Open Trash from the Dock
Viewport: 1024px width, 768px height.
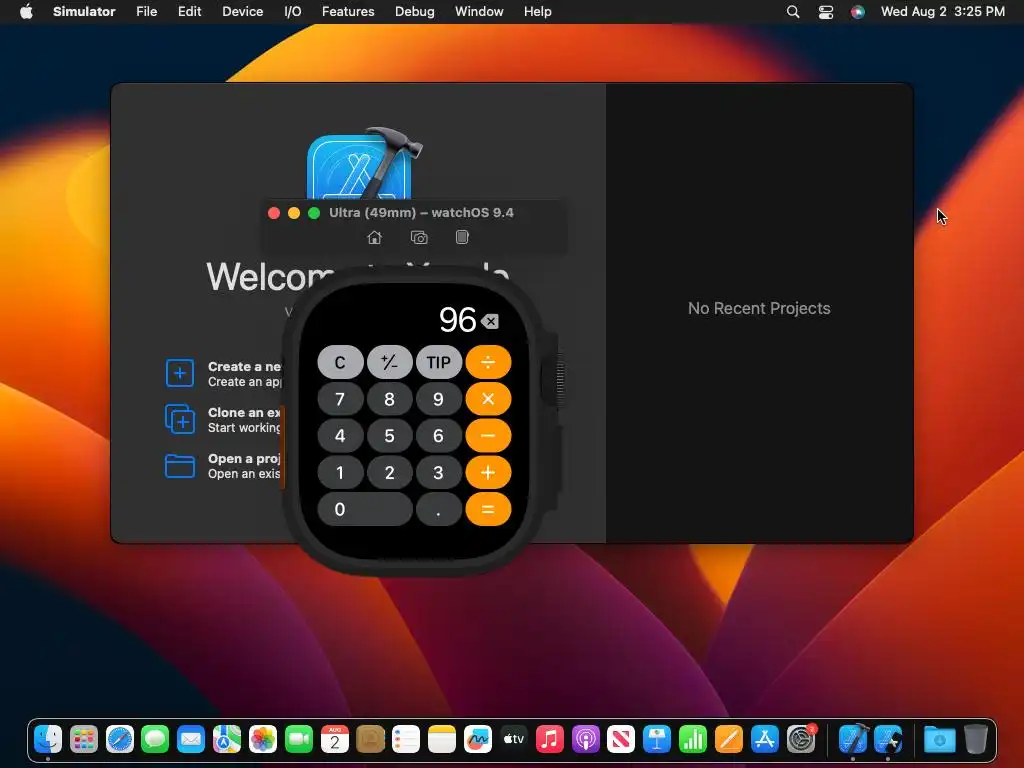point(976,739)
